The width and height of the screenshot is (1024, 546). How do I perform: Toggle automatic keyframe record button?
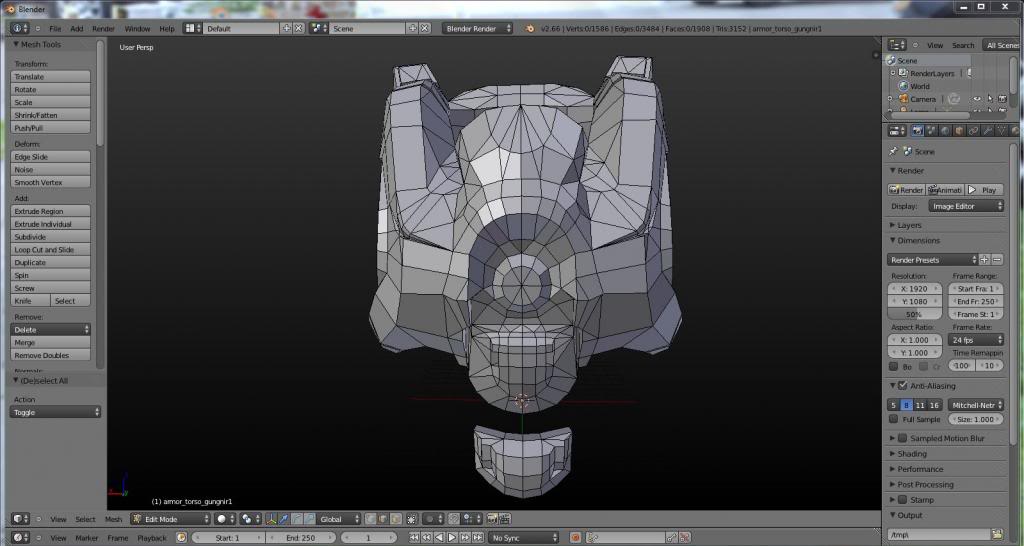pos(575,538)
